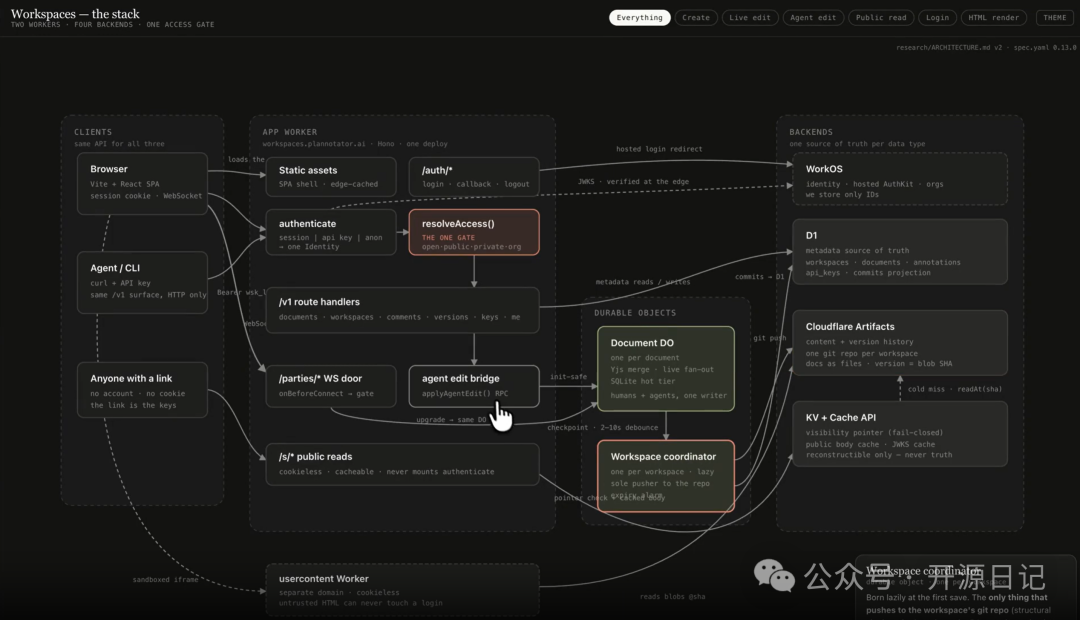Click the DURABLE OBJECTS group heading

635,313
